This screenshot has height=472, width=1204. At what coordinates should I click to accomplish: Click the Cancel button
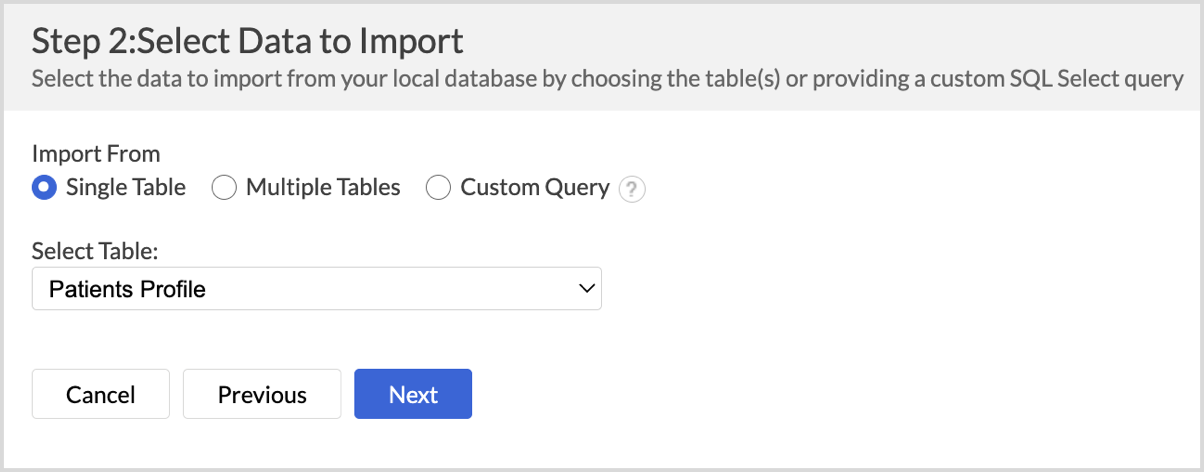(x=101, y=394)
